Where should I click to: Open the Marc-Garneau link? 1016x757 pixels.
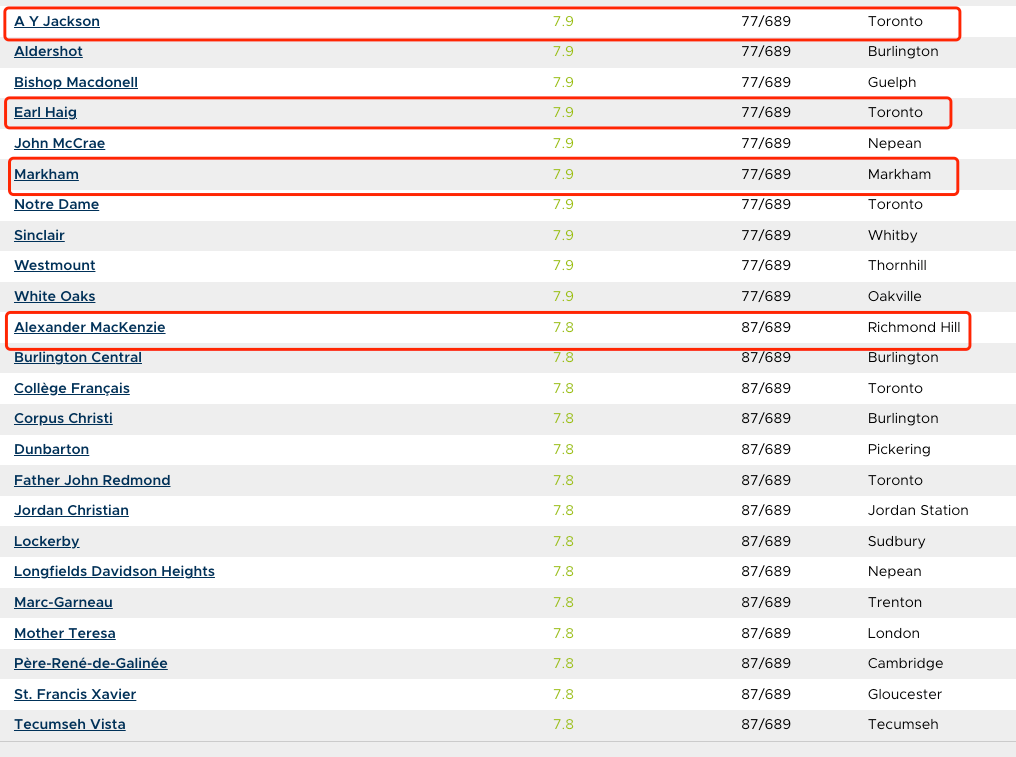click(64, 602)
